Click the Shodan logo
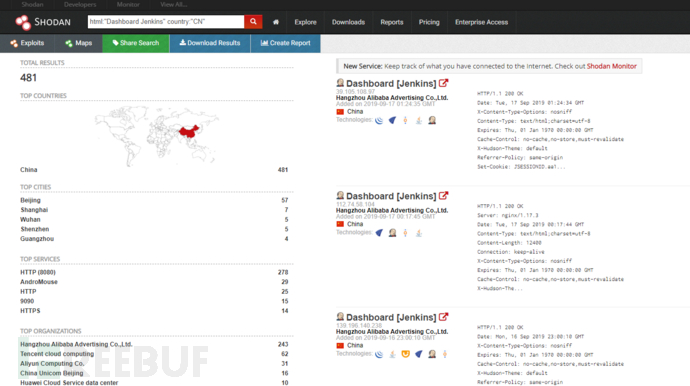Screen dimensions: 690x386 pyautogui.click(x=43, y=22)
